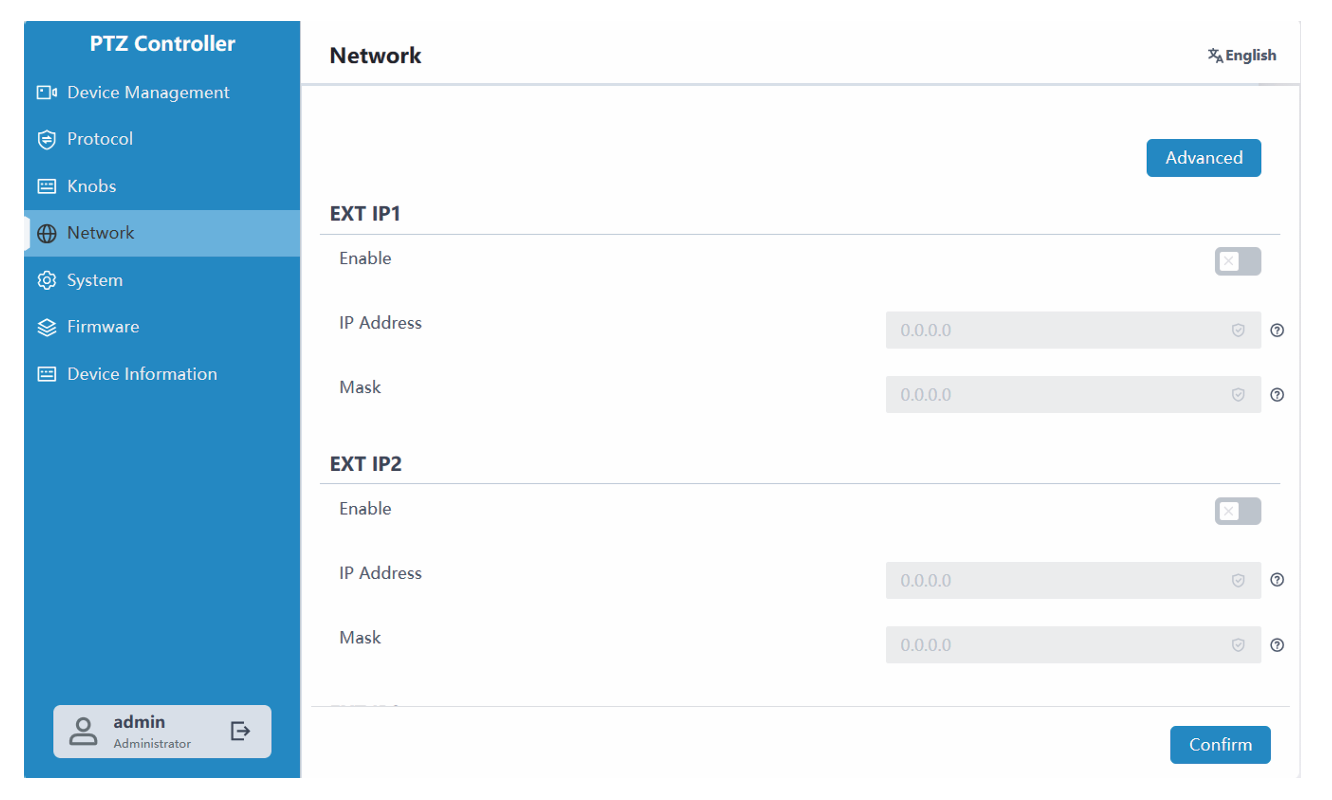Image resolution: width=1332 pixels, height=800 pixels.
Task: Enable the EXT IP2 toggle switch
Action: pos(1237,512)
